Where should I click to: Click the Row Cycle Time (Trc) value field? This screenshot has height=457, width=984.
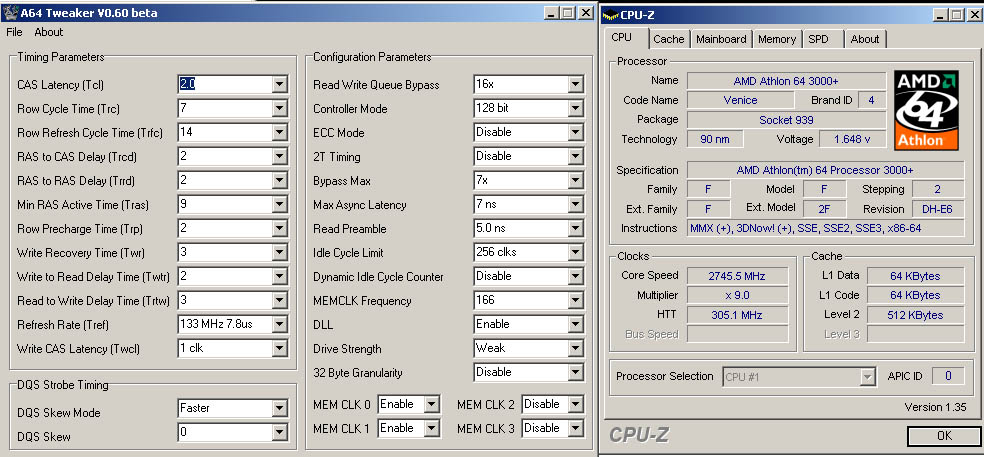point(224,108)
